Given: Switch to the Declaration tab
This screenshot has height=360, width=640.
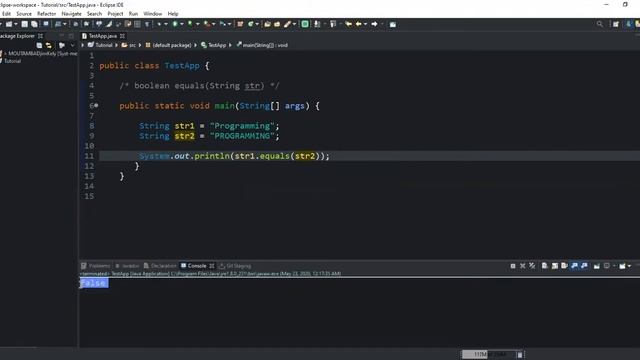Looking at the screenshot, I should pyautogui.click(x=160, y=266).
